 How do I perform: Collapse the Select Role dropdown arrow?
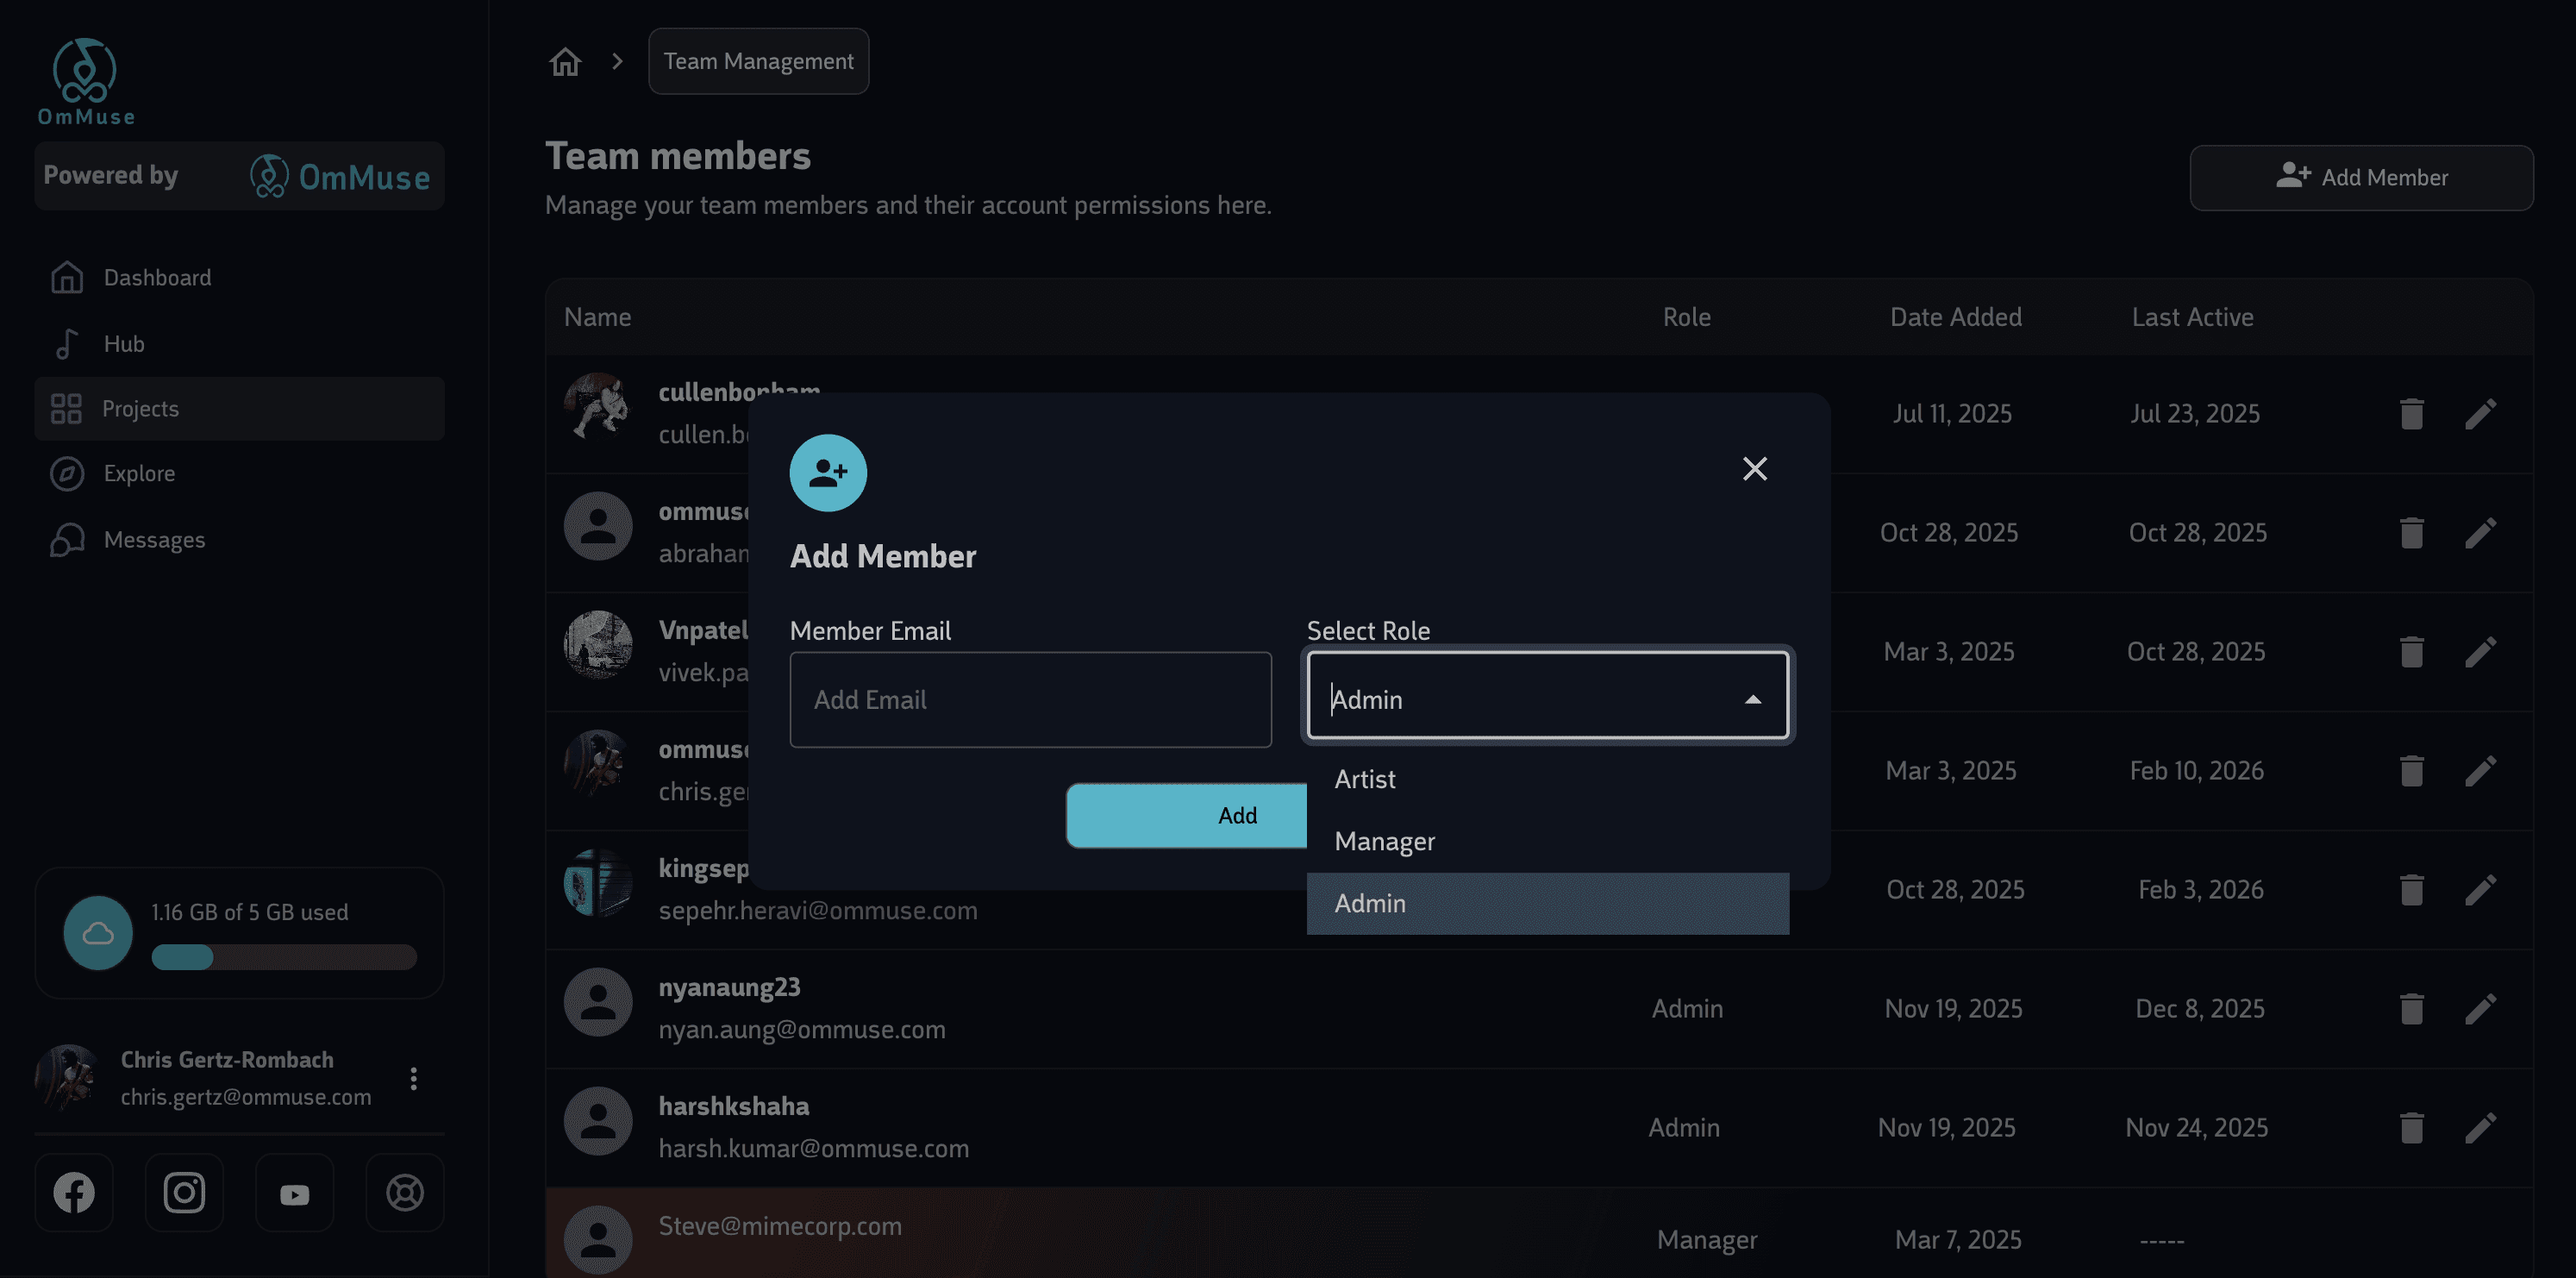(1752, 699)
